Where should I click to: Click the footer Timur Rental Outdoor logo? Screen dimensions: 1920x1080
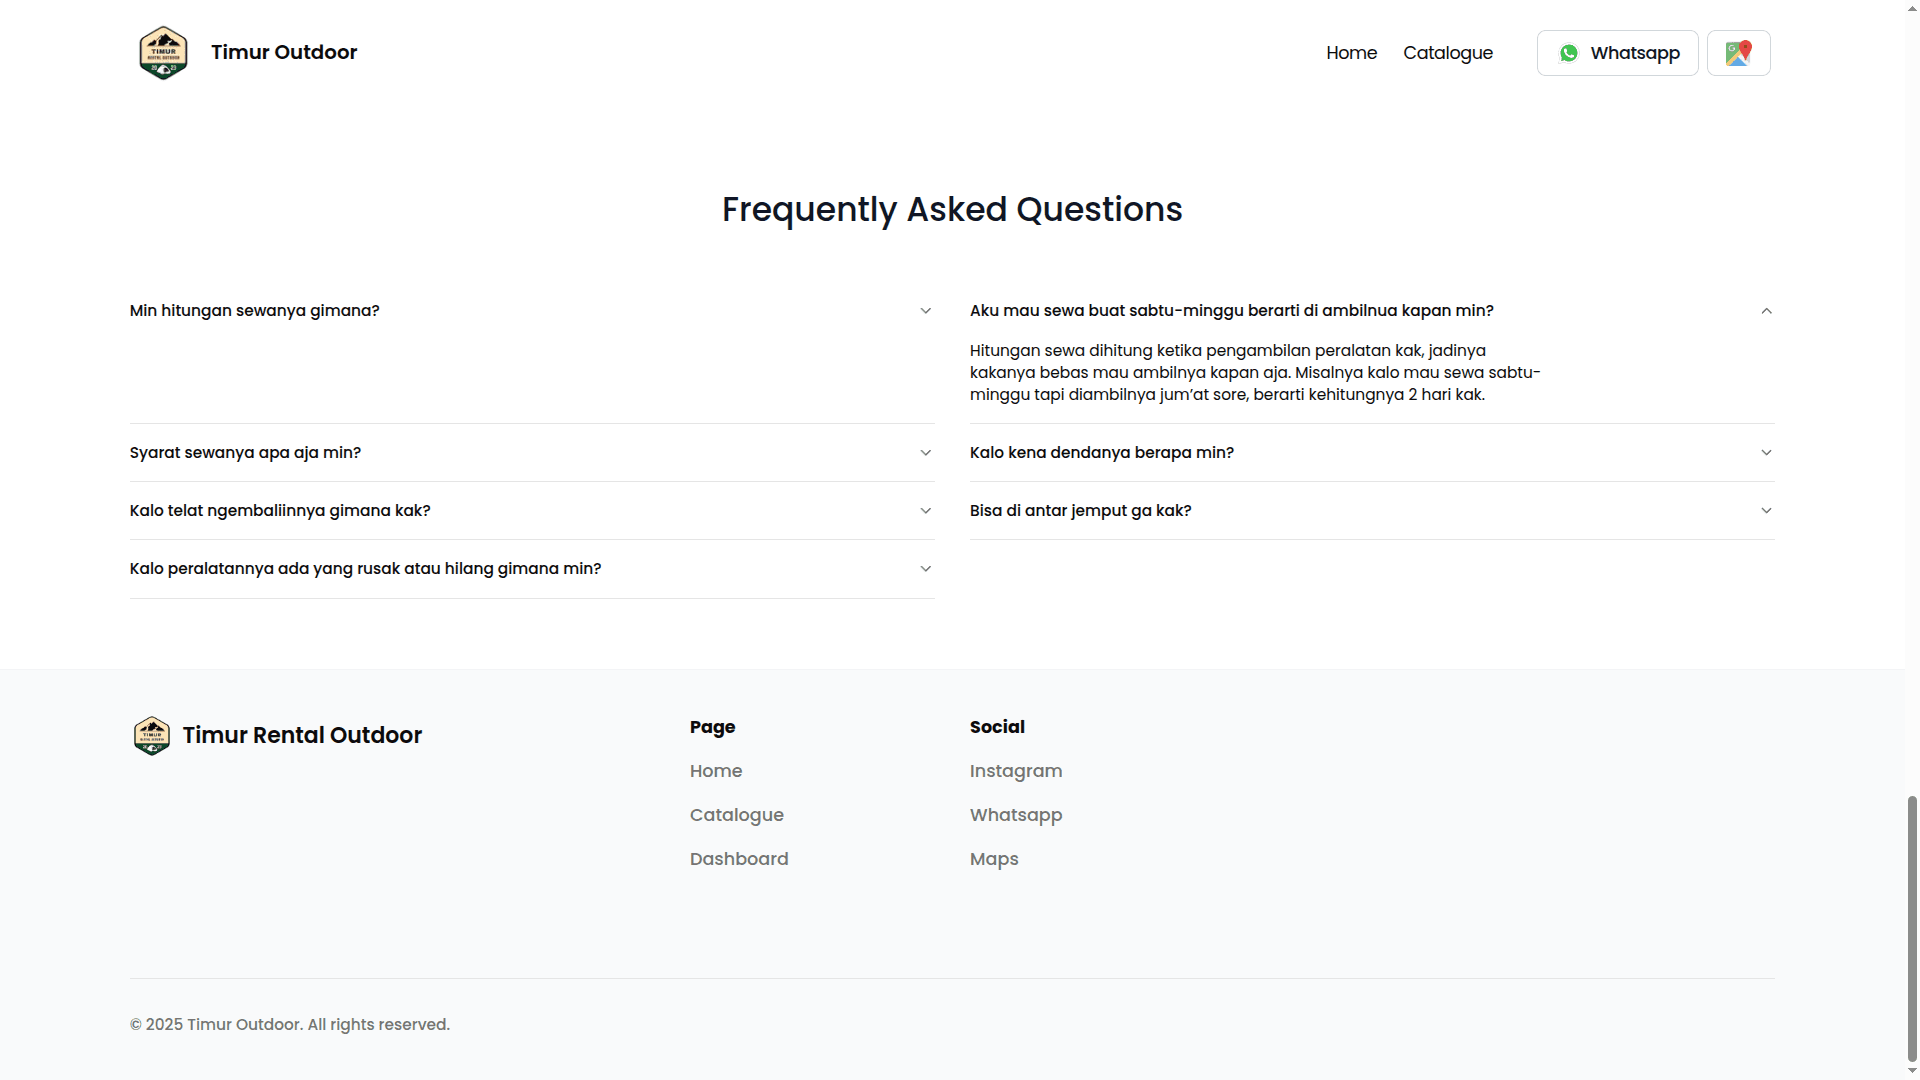tap(152, 736)
